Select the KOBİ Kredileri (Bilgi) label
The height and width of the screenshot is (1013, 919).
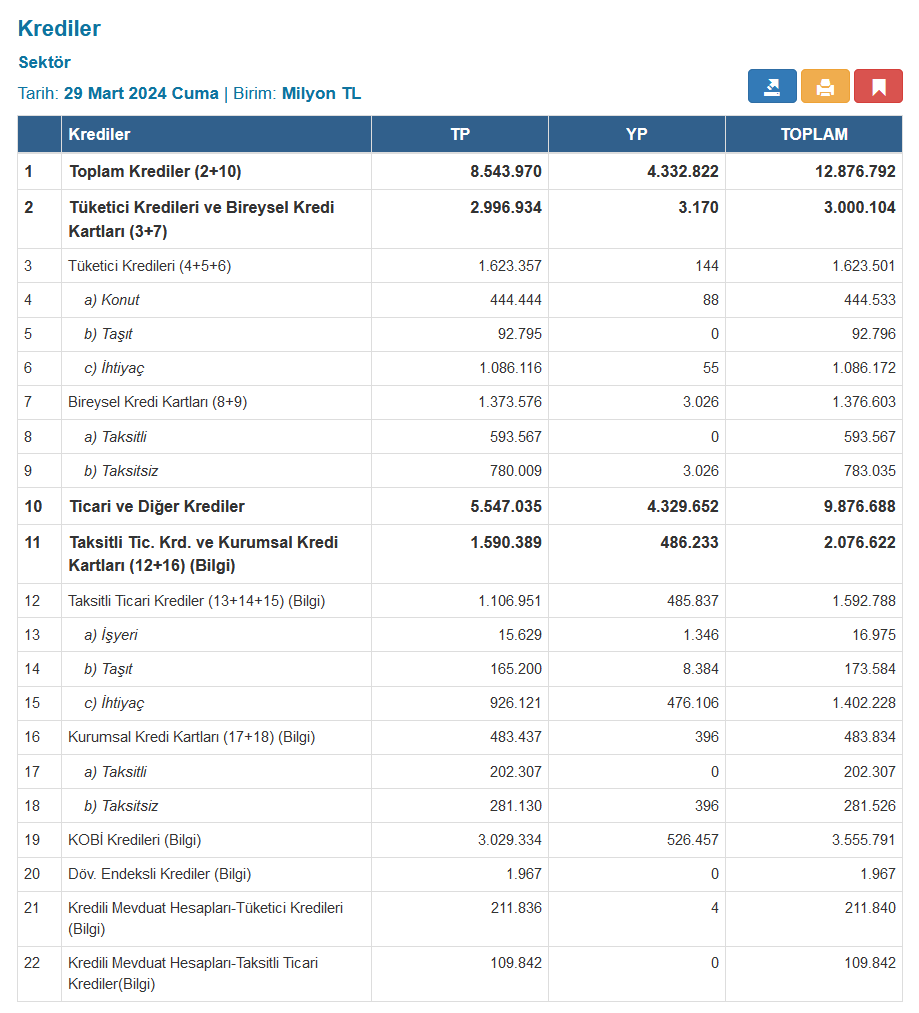point(135,840)
